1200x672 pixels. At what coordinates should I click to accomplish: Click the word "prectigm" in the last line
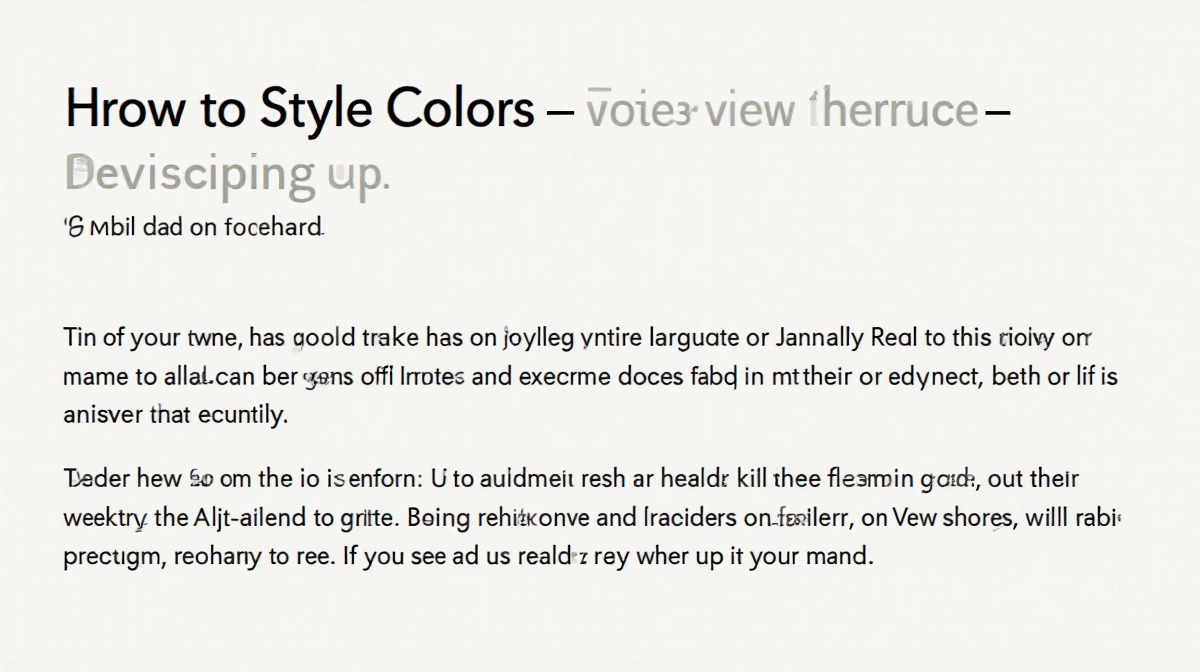[x=109, y=556]
